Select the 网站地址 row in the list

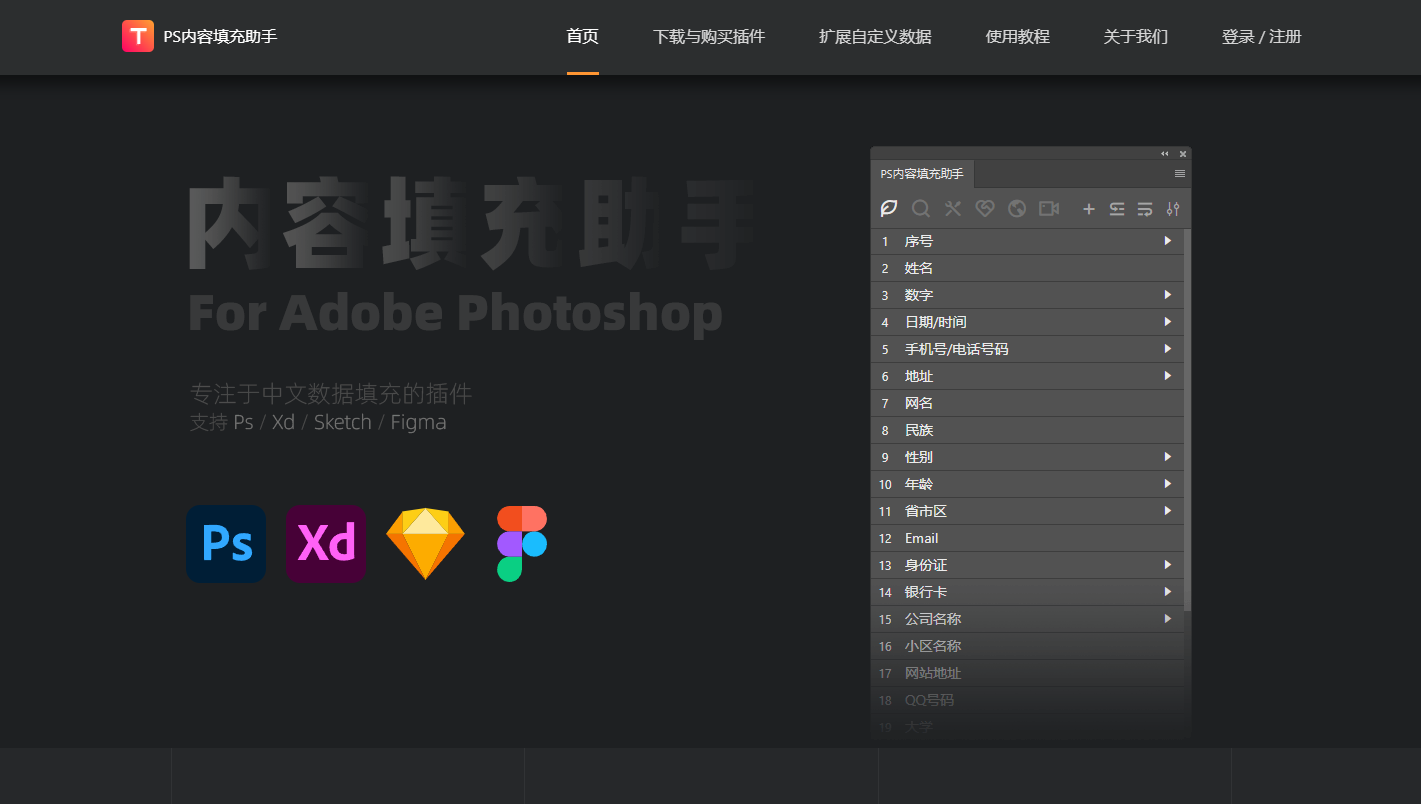pyautogui.click(x=1027, y=673)
